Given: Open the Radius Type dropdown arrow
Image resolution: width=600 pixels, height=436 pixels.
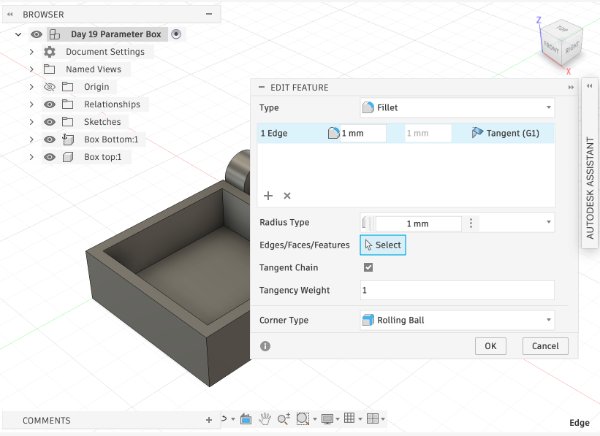Looking at the screenshot, I should pyautogui.click(x=548, y=222).
